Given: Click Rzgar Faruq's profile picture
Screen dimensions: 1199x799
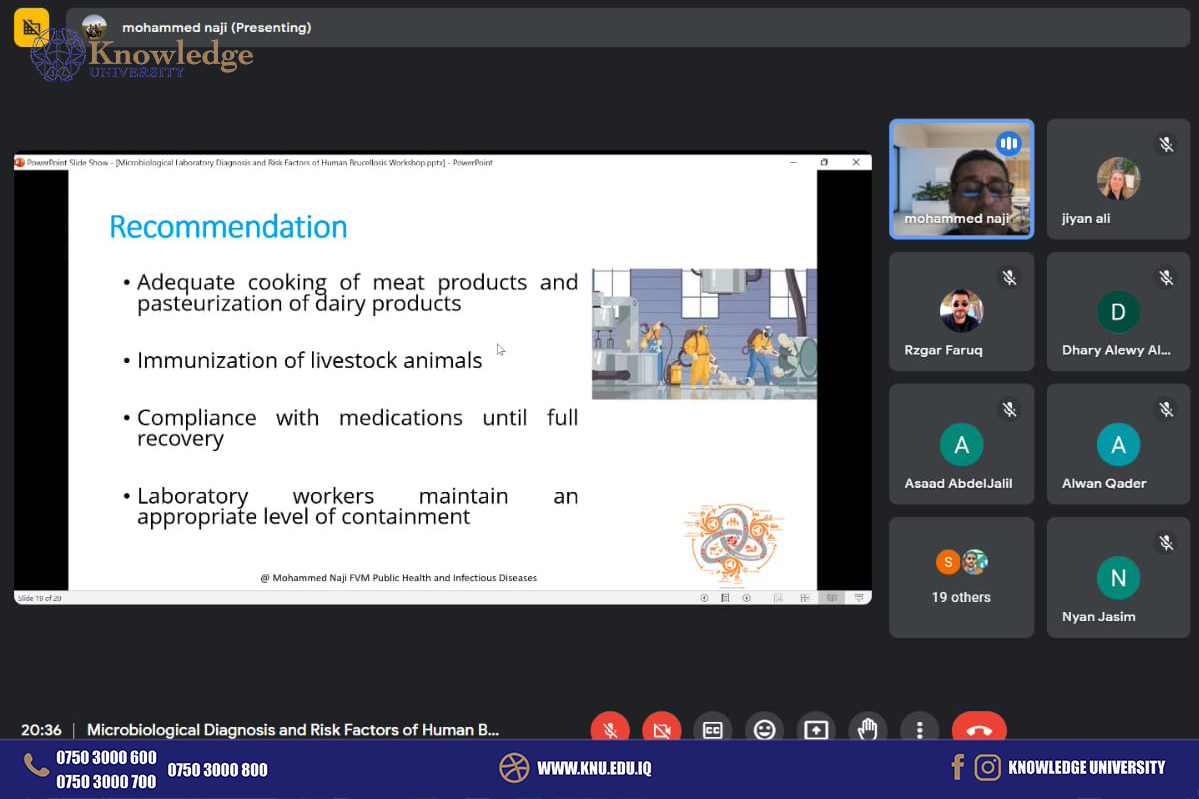Looking at the screenshot, I should (961, 311).
